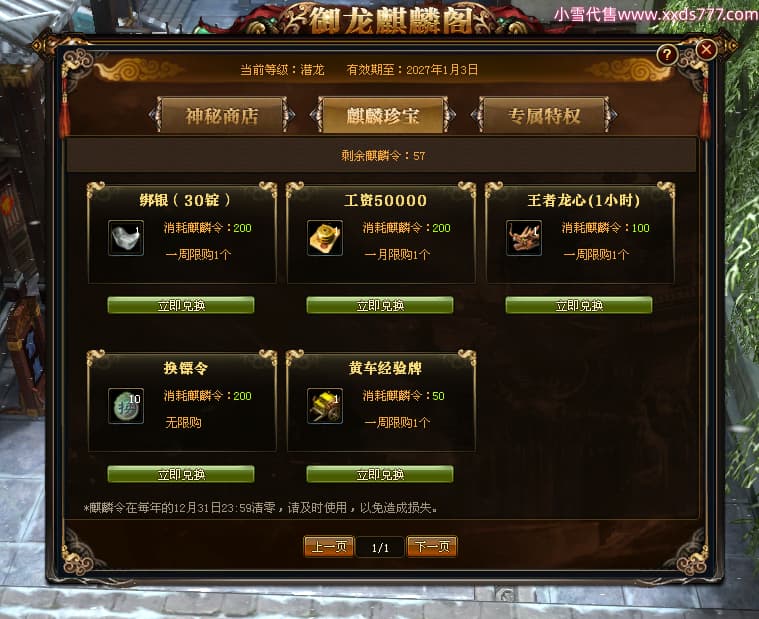The image size is (759, 619).
Task: Select the 麒麟珍宝 tab
Action: (x=382, y=115)
